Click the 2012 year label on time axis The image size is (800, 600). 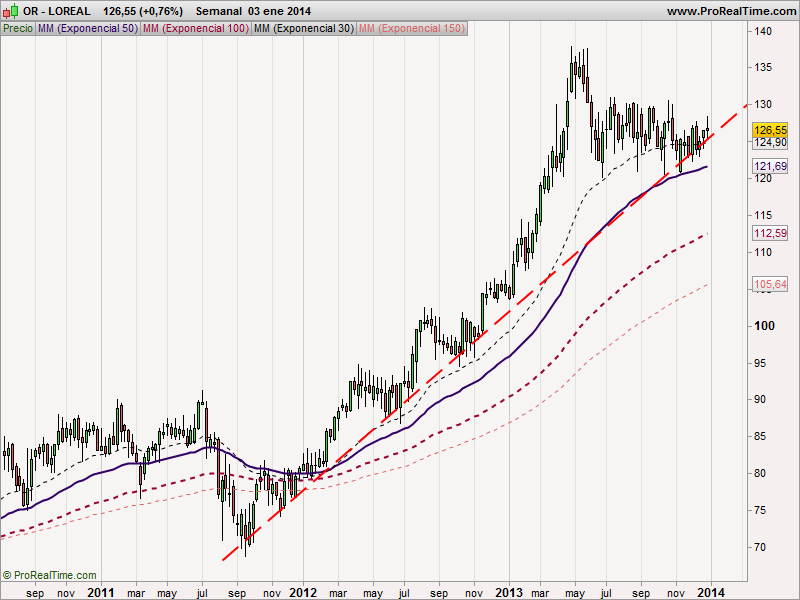click(303, 592)
